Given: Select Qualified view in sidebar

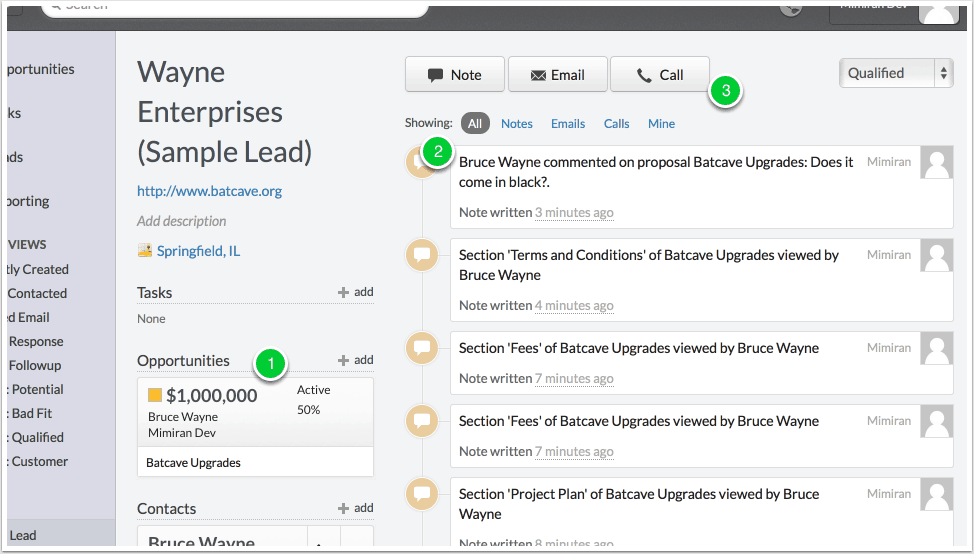Looking at the screenshot, I should 36,437.
